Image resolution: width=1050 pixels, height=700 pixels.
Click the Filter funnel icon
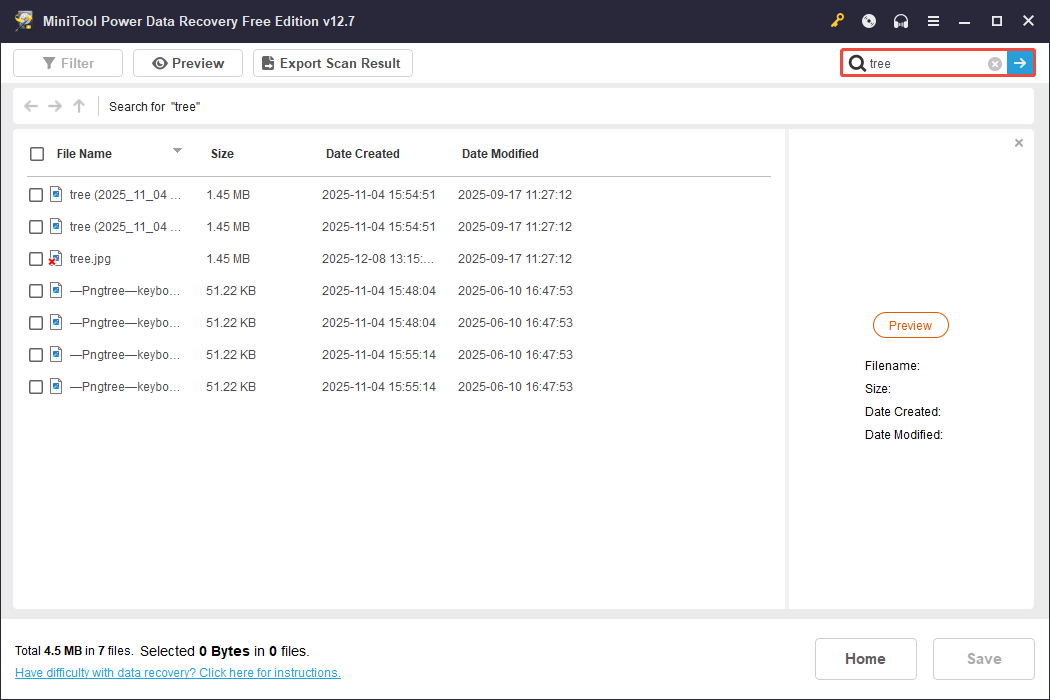click(x=48, y=62)
